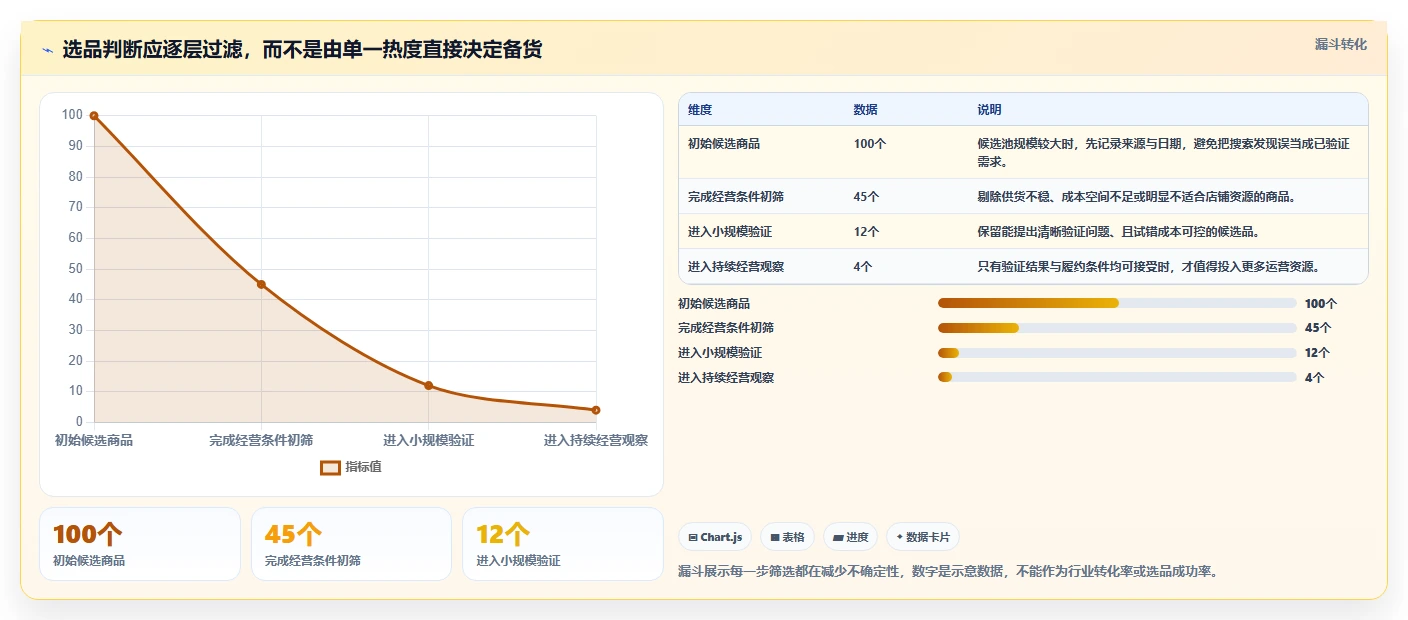Screen dimensions: 1408x620
Task: Click the 12个 value beside the progress bar
Action: (1318, 352)
